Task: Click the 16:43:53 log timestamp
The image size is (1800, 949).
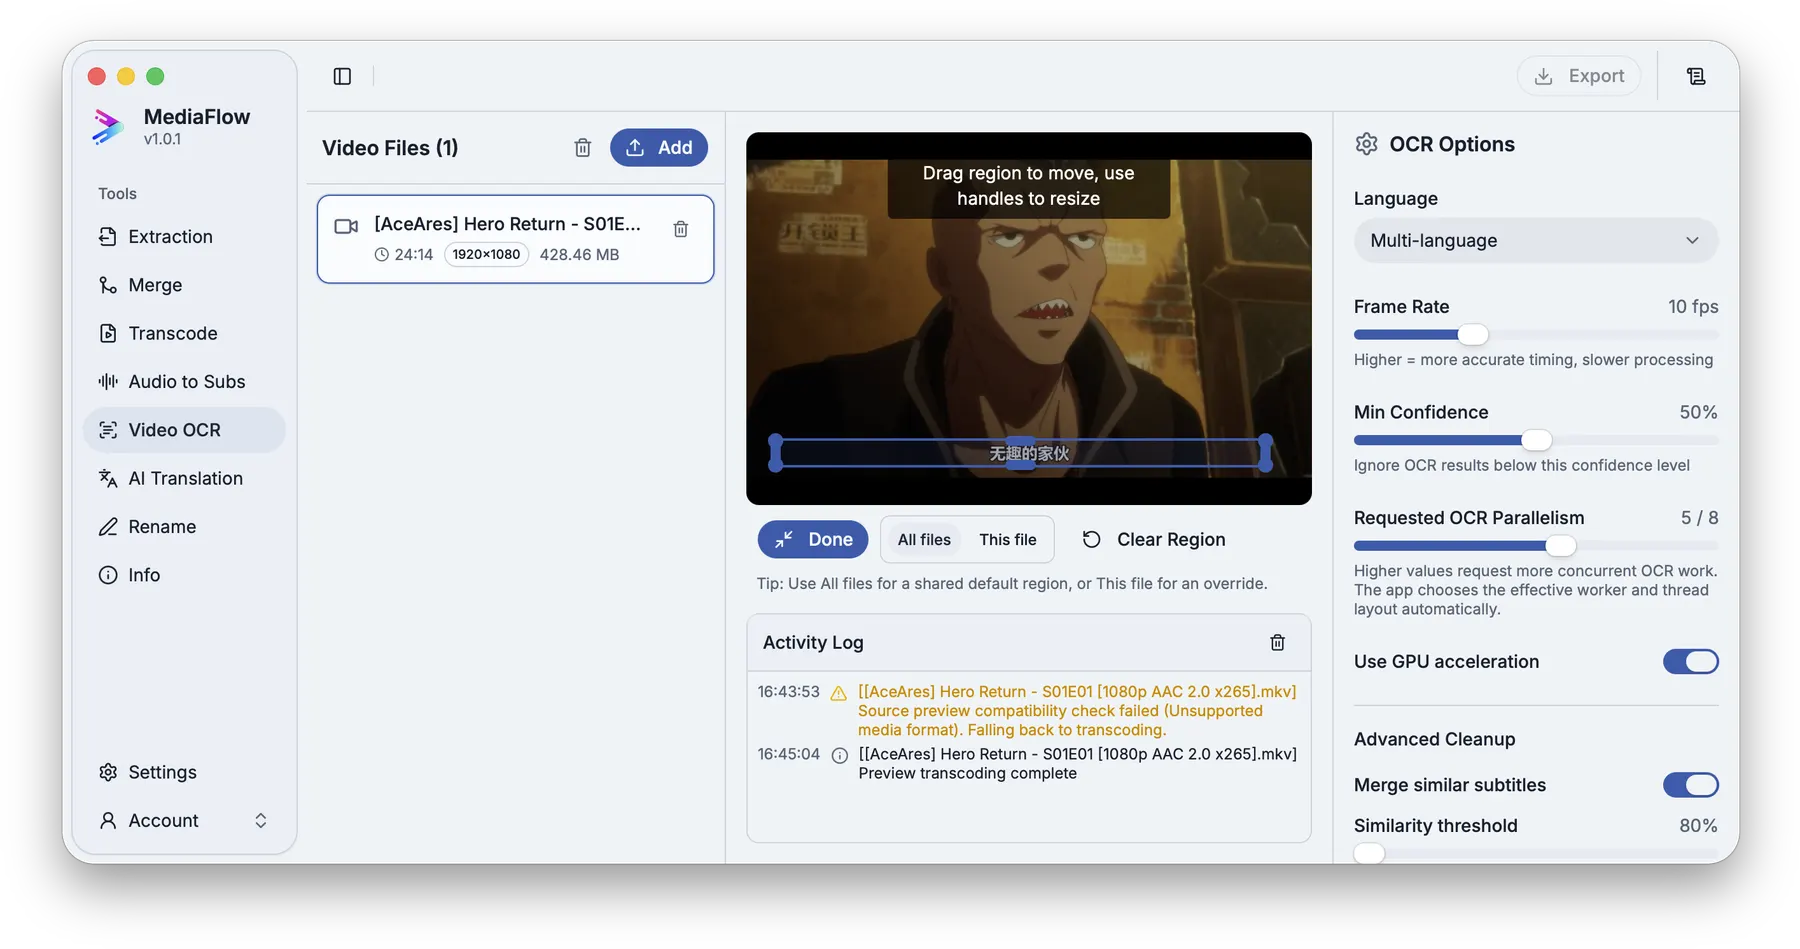Action: tap(788, 692)
